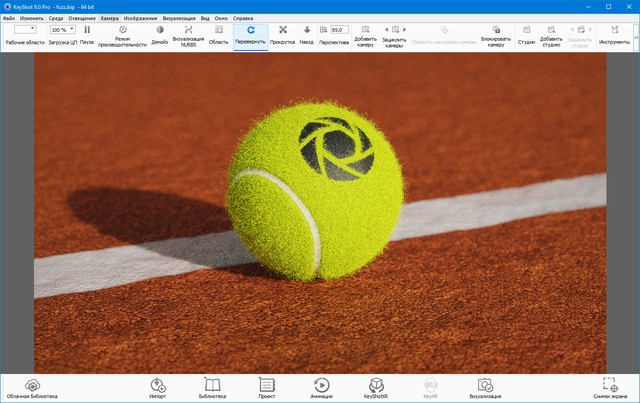Open the Освещение menu
This screenshot has height=403, width=640.
click(x=81, y=19)
